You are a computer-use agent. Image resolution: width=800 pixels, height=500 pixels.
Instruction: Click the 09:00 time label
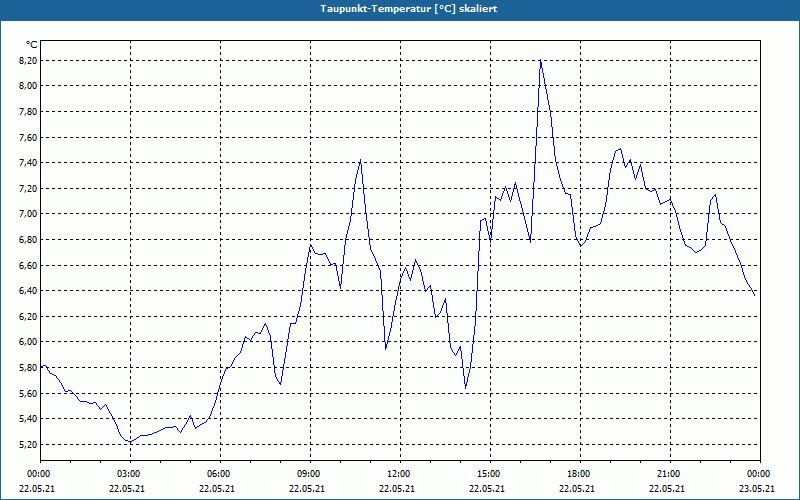[x=310, y=474]
